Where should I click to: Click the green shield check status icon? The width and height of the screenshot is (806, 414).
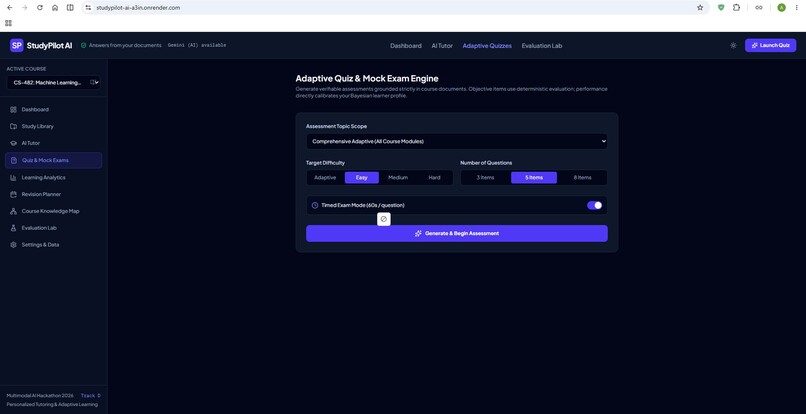click(84, 45)
